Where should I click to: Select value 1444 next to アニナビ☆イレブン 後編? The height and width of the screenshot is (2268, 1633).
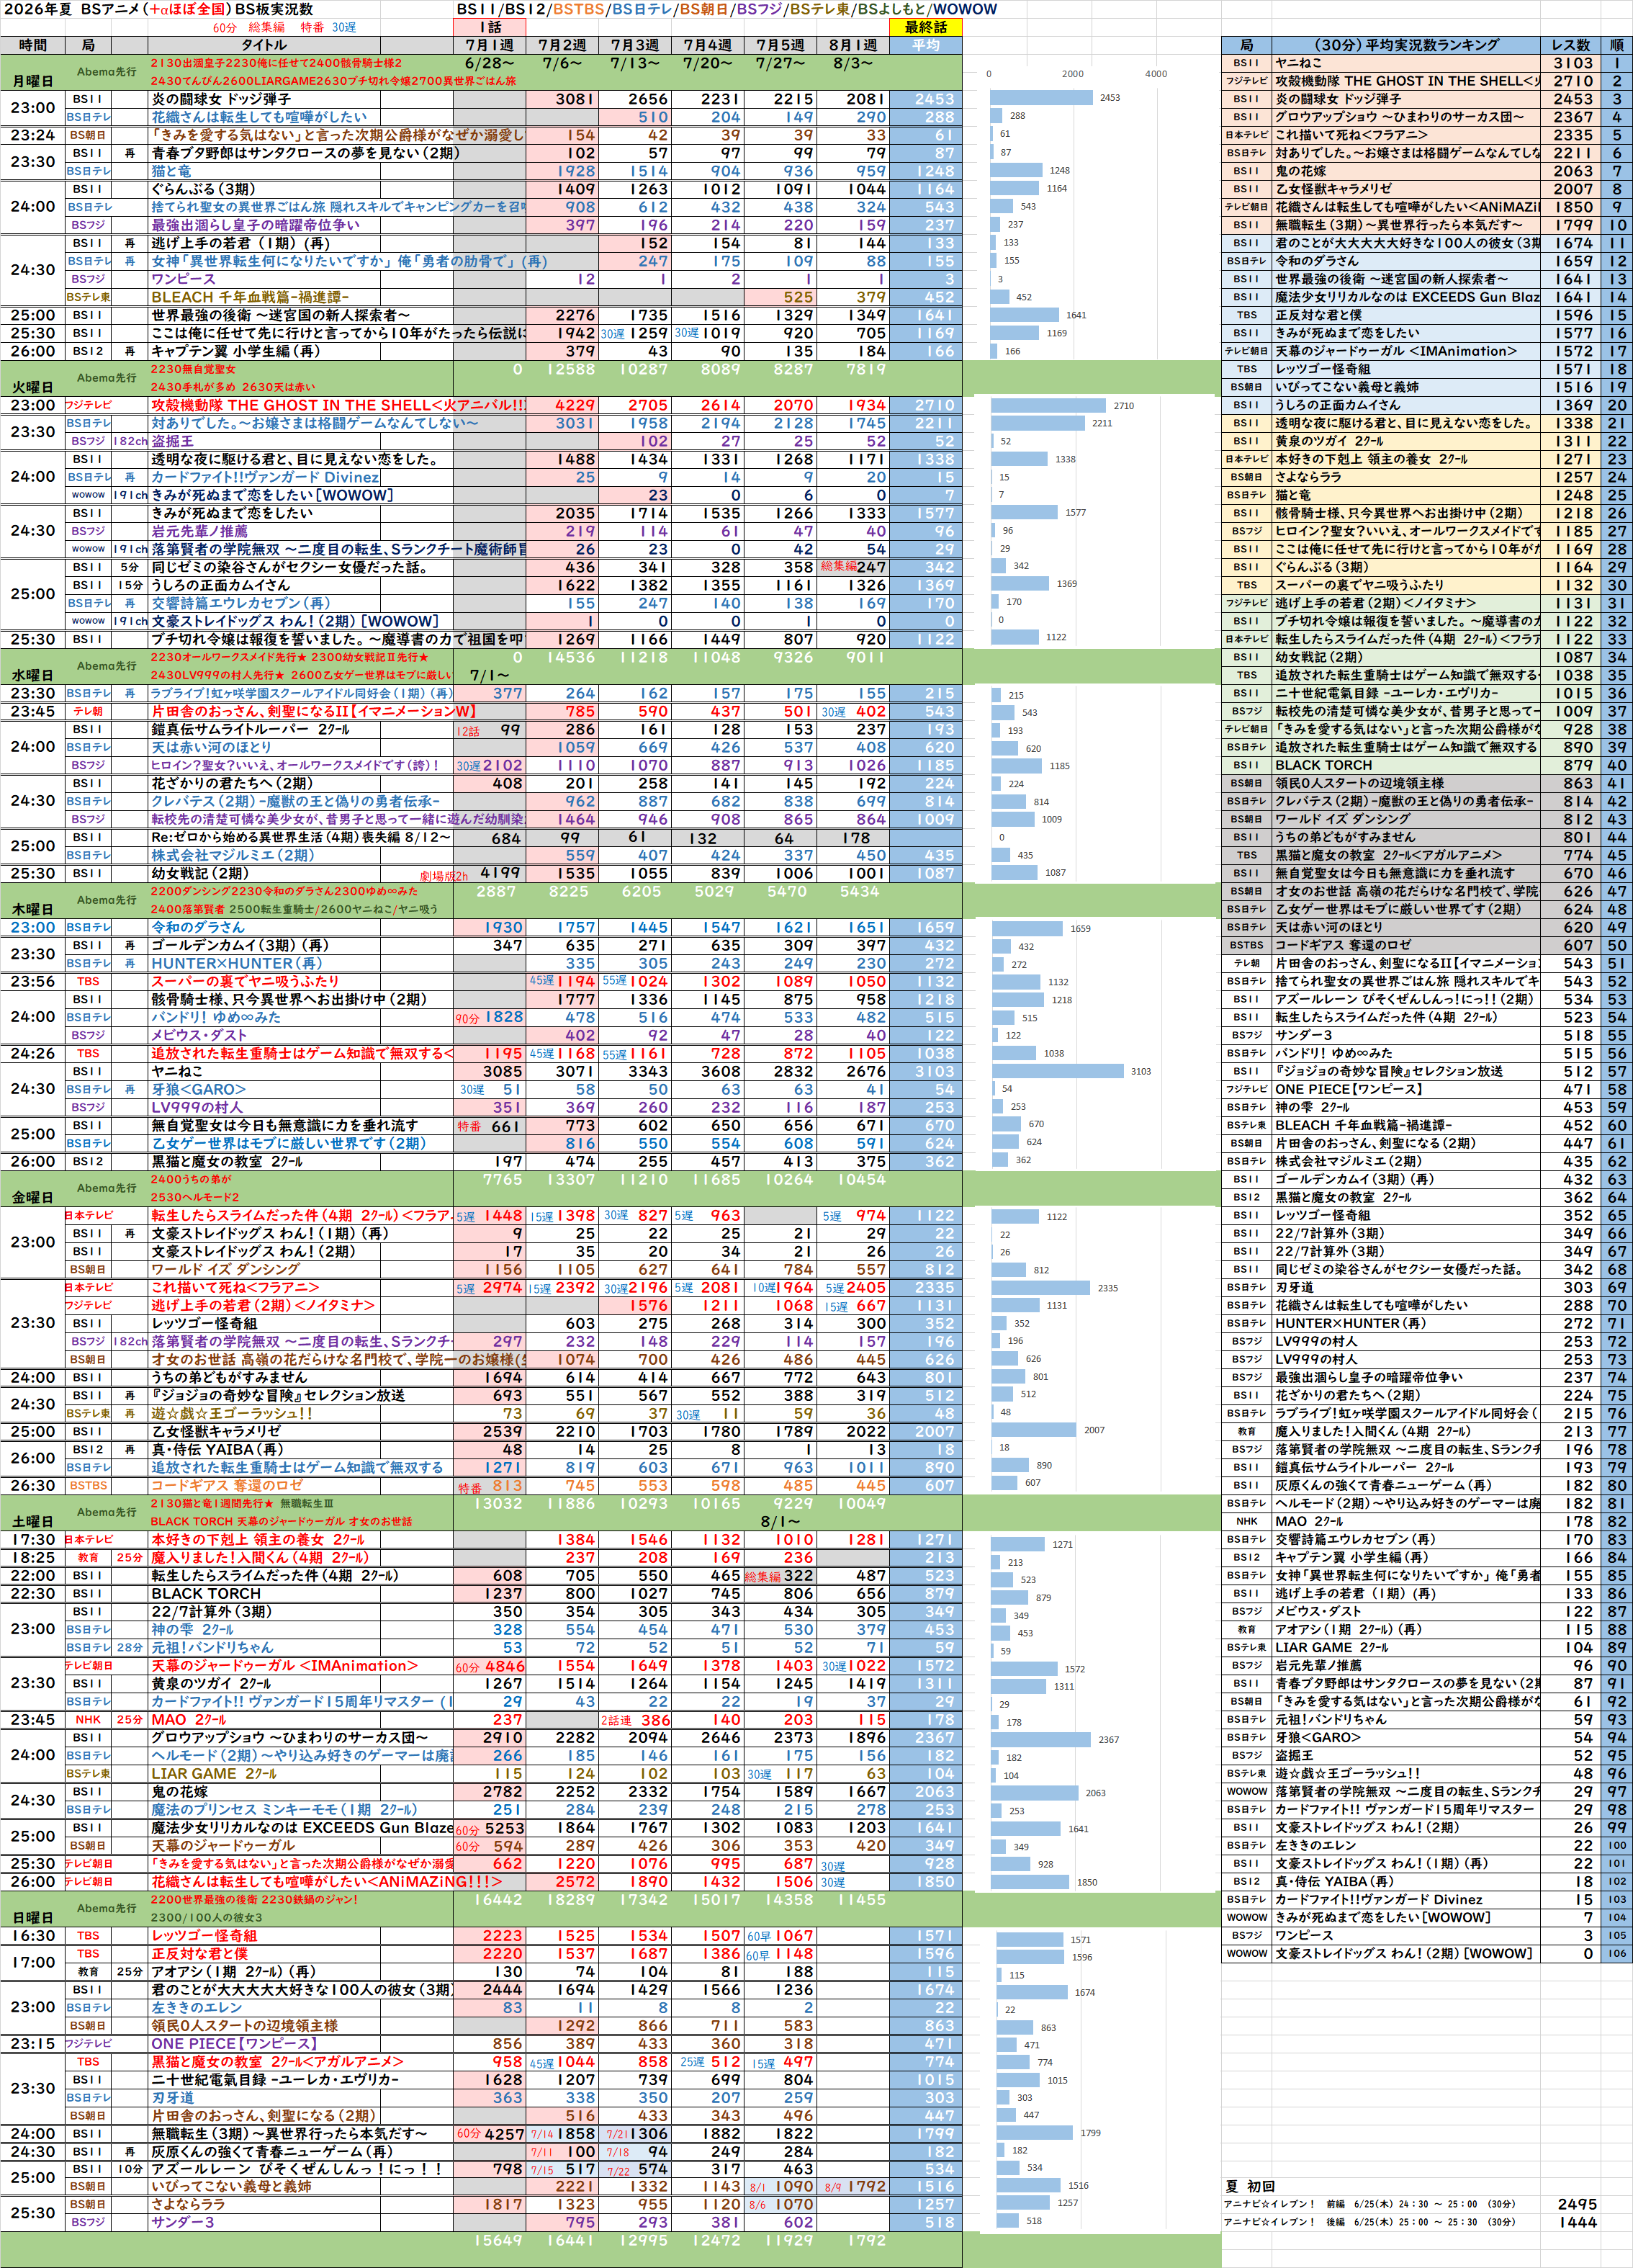point(1578,2222)
